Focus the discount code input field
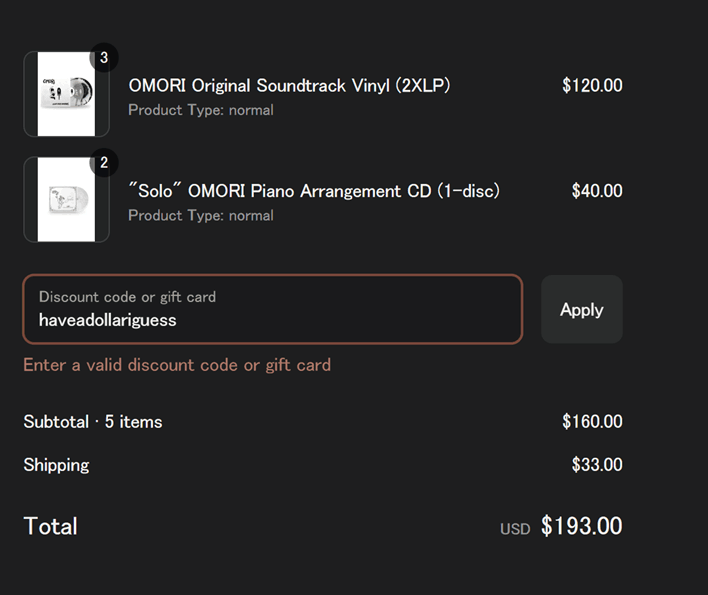 tap(272, 320)
